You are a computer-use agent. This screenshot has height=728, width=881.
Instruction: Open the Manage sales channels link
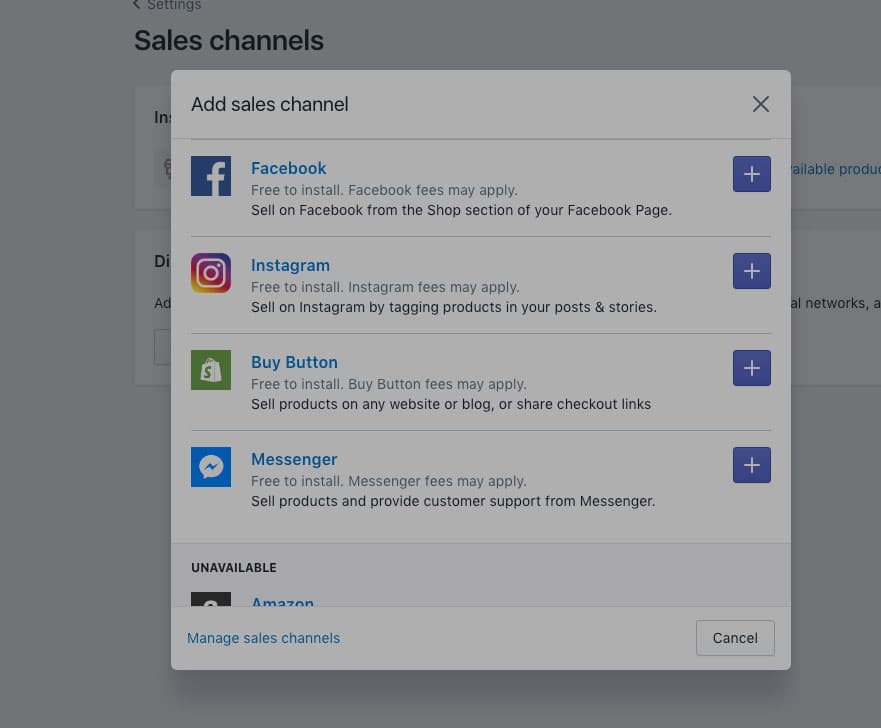click(x=264, y=638)
